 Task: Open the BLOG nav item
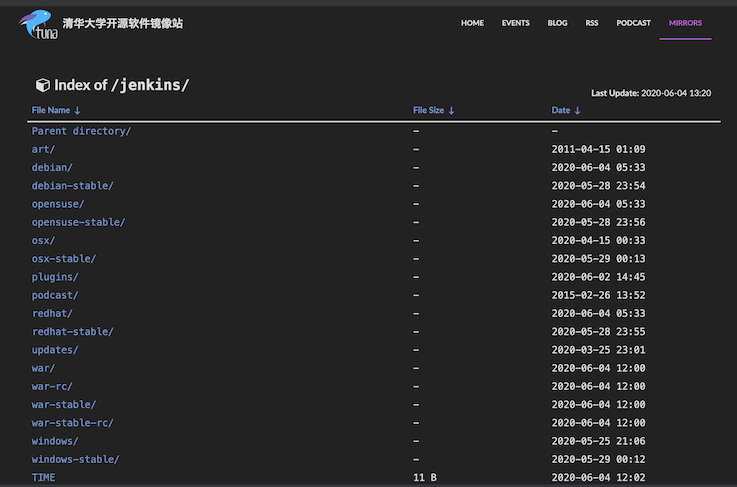[557, 23]
